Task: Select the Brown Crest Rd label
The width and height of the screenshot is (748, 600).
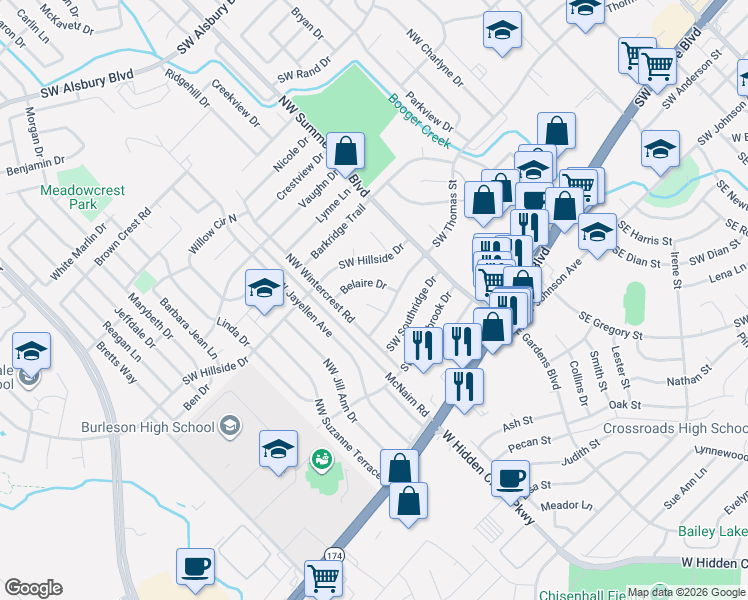Action: 123,237
